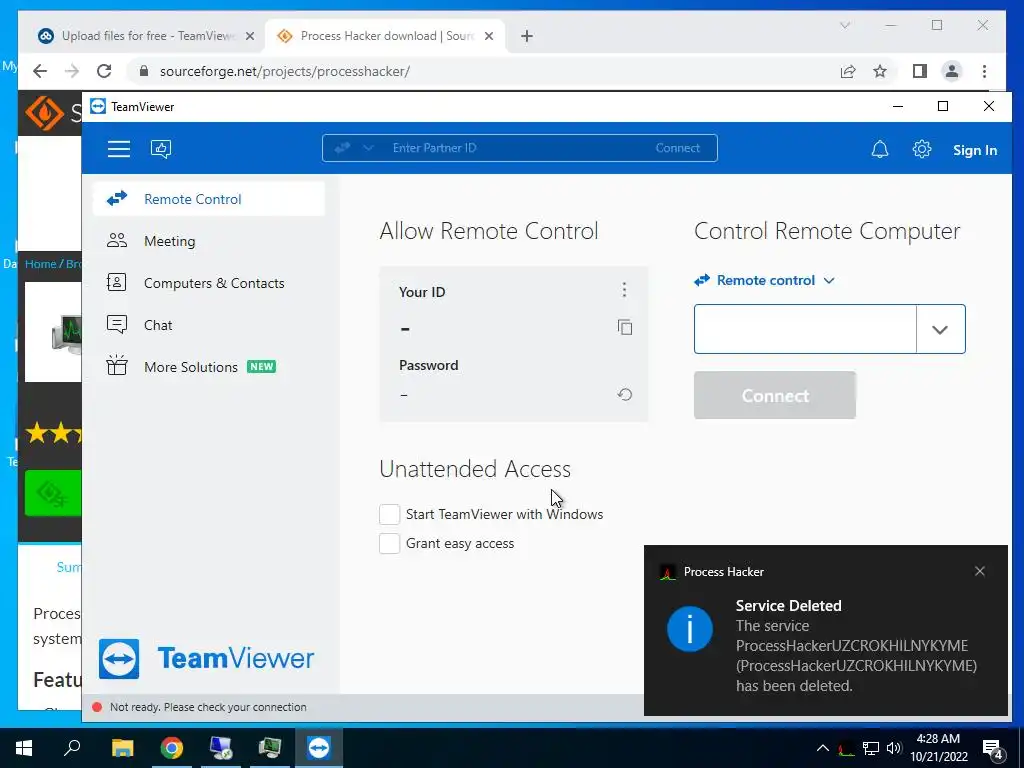The height and width of the screenshot is (768, 1024).
Task: Open Windows notification center
Action: [x=993, y=748]
